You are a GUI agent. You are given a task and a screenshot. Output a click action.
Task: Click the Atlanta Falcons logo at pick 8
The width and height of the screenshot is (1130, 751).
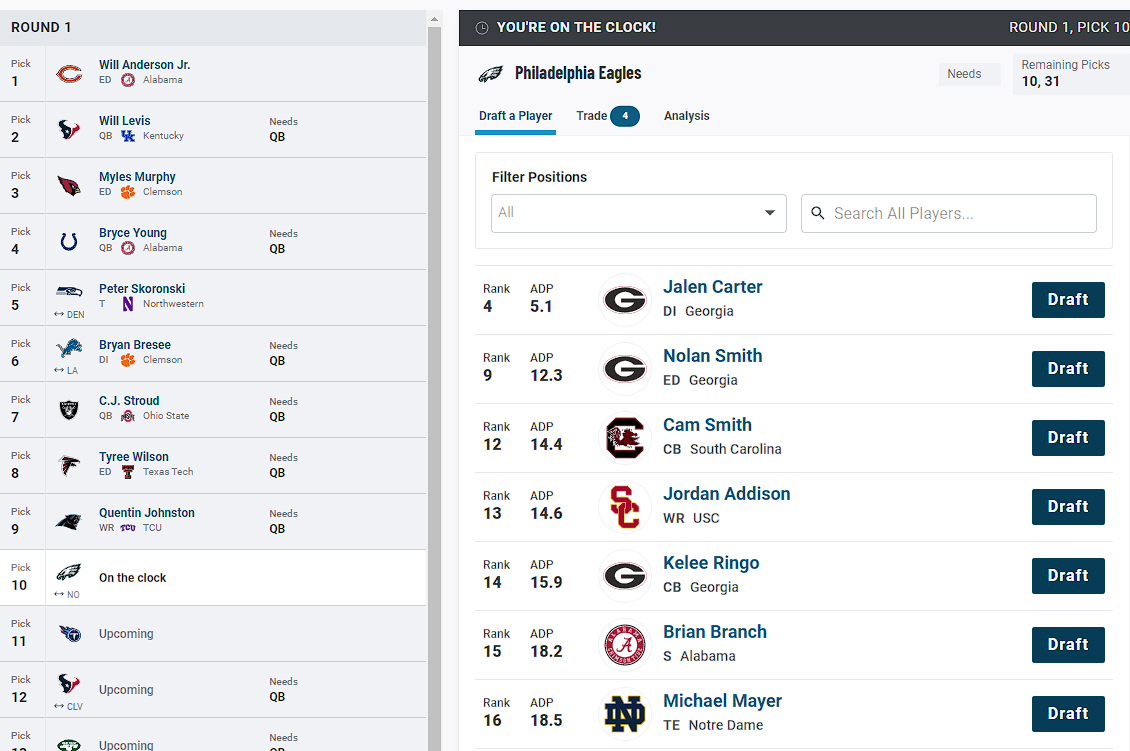69,466
